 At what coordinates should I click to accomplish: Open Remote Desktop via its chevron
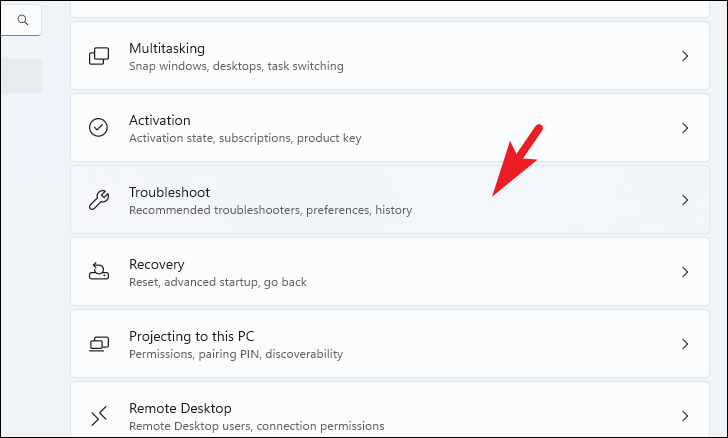685,416
